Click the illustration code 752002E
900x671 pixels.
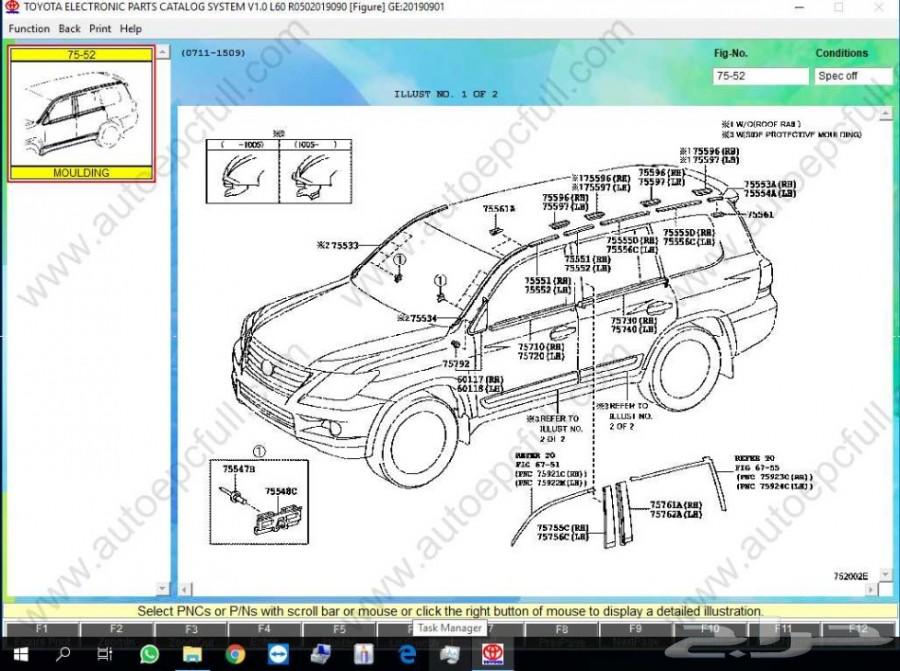[851, 576]
